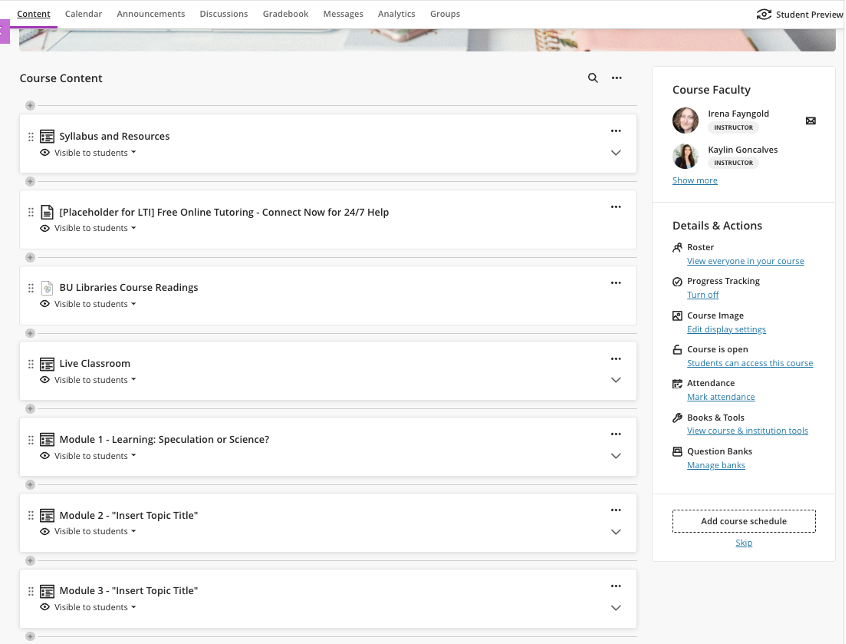Screen dimensions: 846x644
Task: Click the drag handle beside Live Classroom
Action: click(31, 364)
